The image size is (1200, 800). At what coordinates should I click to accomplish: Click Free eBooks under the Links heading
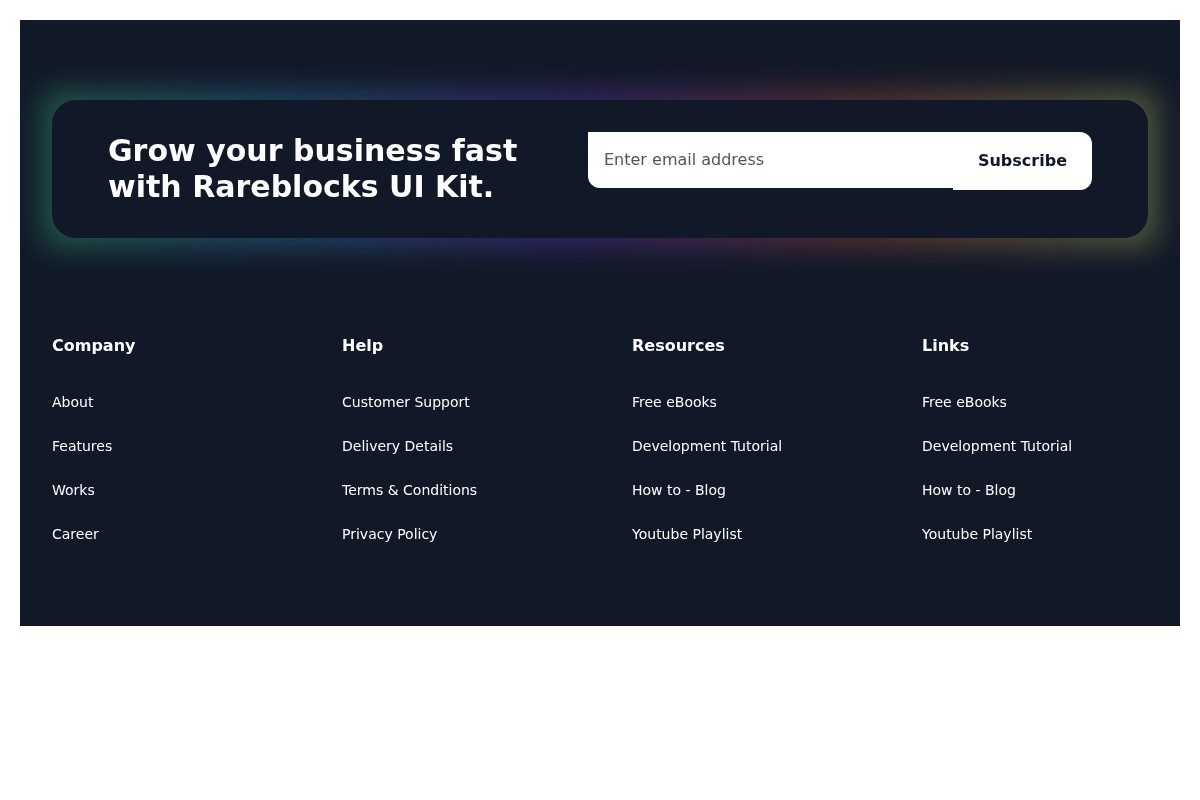(964, 402)
